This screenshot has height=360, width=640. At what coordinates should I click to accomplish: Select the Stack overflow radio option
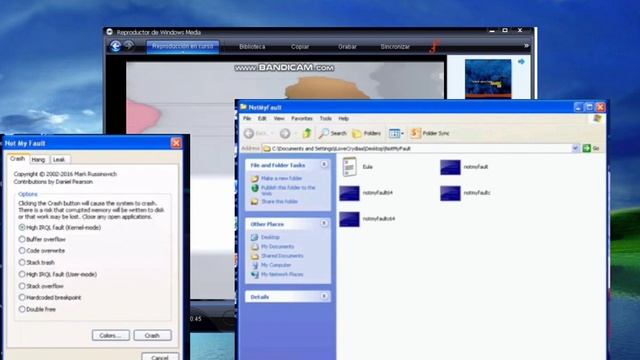tap(22, 286)
